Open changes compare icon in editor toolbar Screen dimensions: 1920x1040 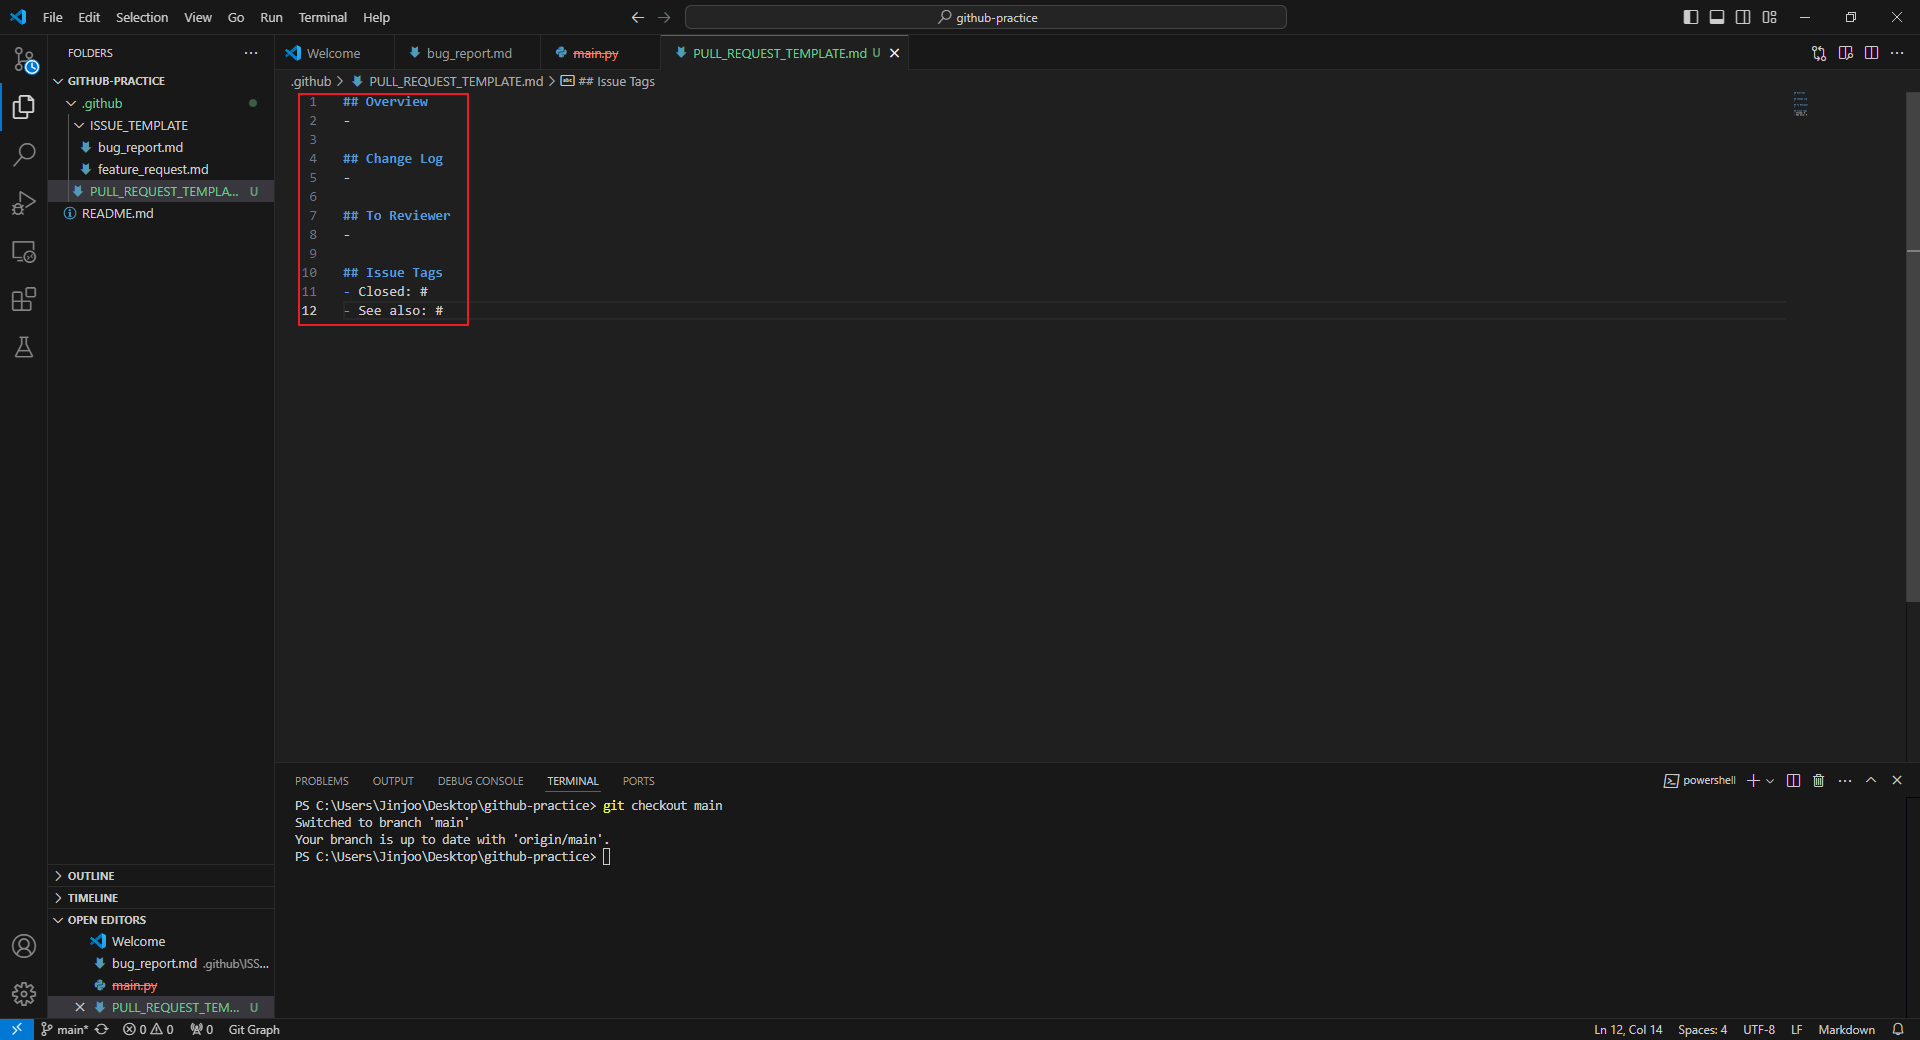coord(1819,53)
